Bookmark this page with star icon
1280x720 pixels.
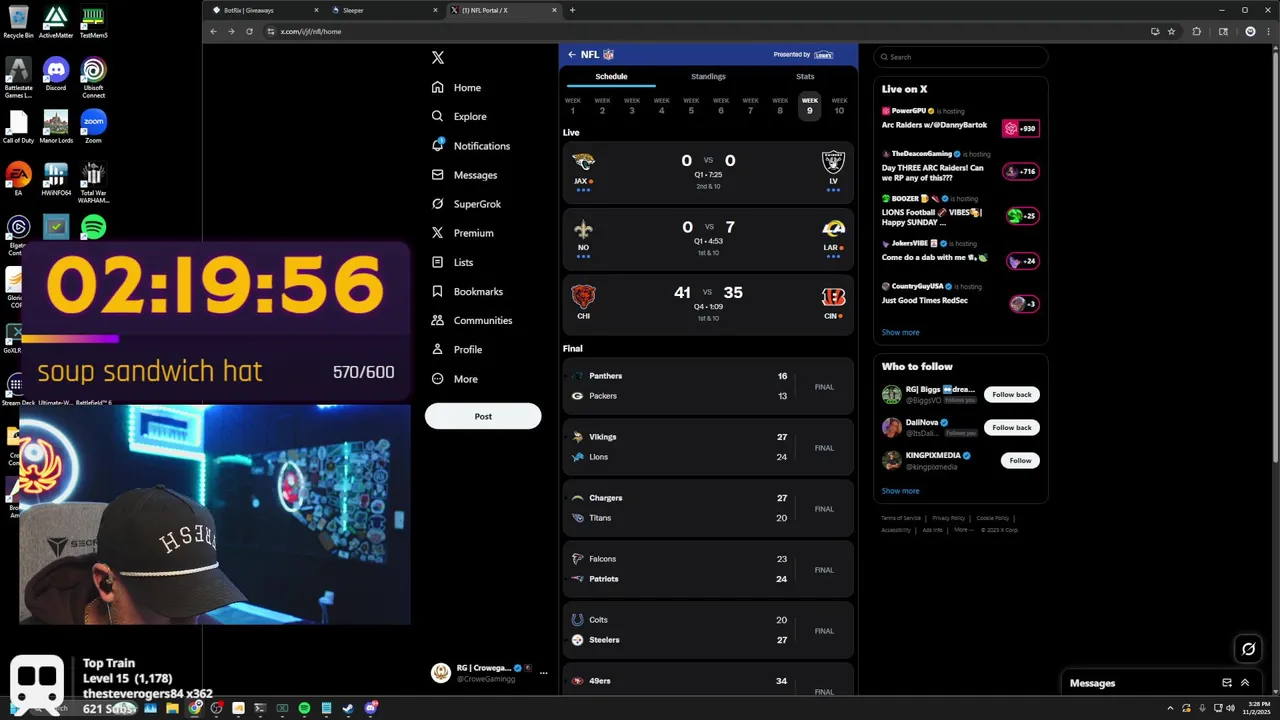1171,31
